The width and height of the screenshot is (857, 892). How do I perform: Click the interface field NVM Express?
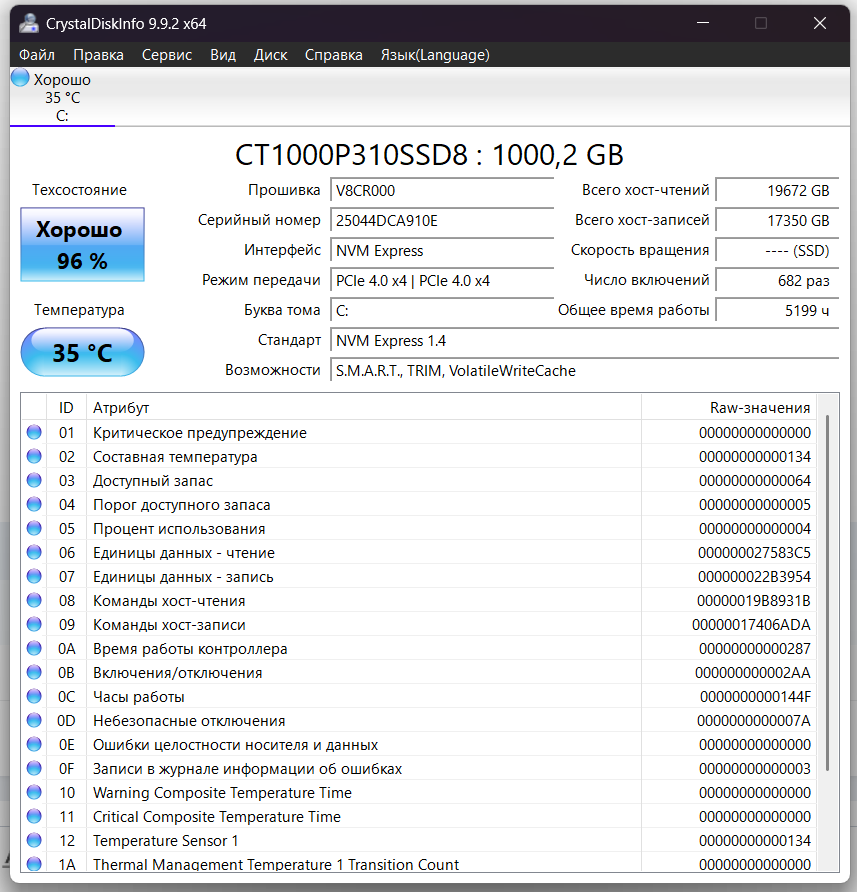(x=442, y=251)
